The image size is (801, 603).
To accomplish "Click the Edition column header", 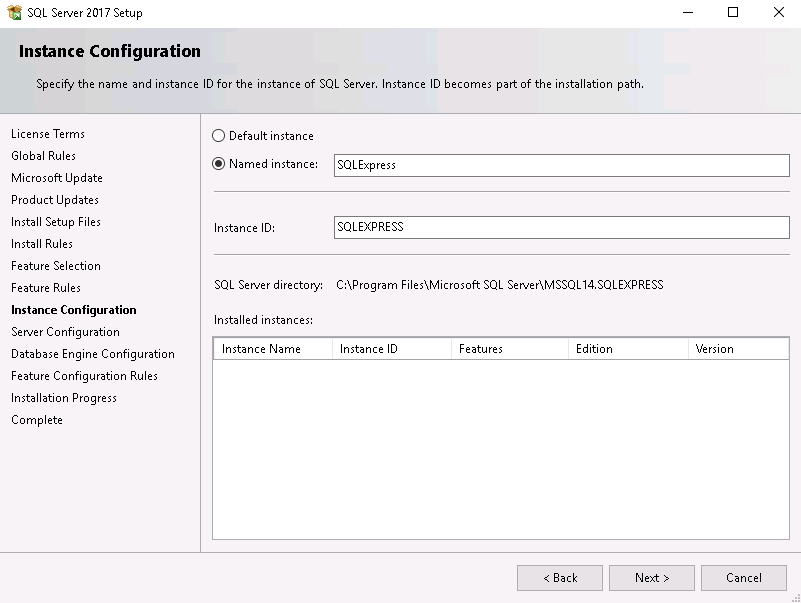I will (628, 349).
